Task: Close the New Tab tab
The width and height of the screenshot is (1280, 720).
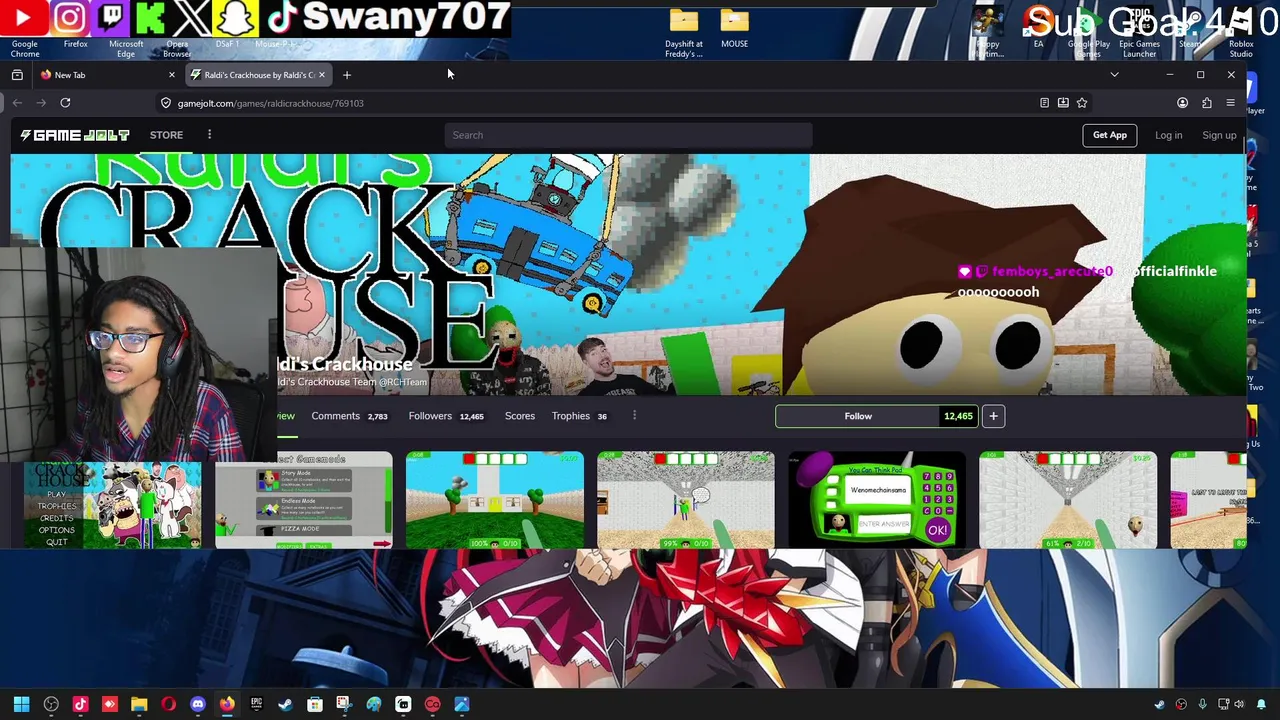Action: tap(171, 75)
